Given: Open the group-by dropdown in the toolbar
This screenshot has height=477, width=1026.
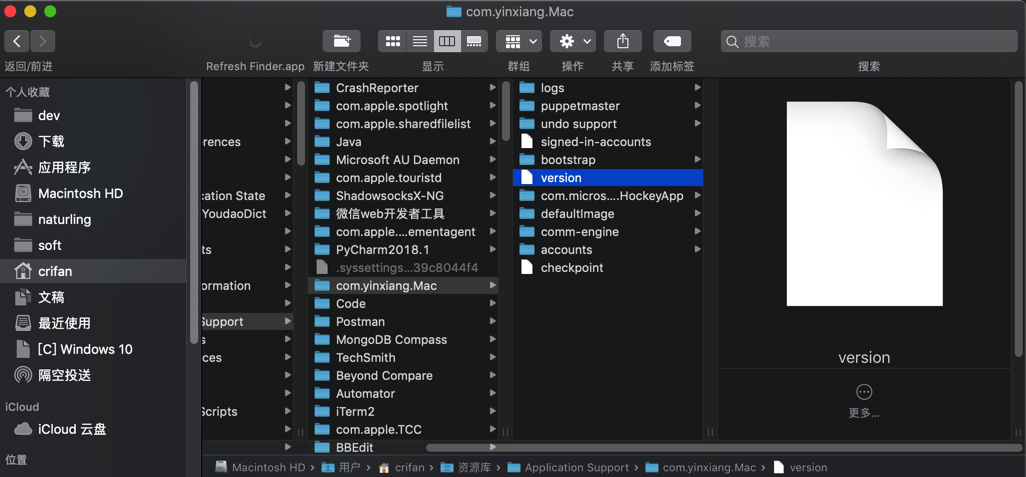Looking at the screenshot, I should (x=519, y=41).
